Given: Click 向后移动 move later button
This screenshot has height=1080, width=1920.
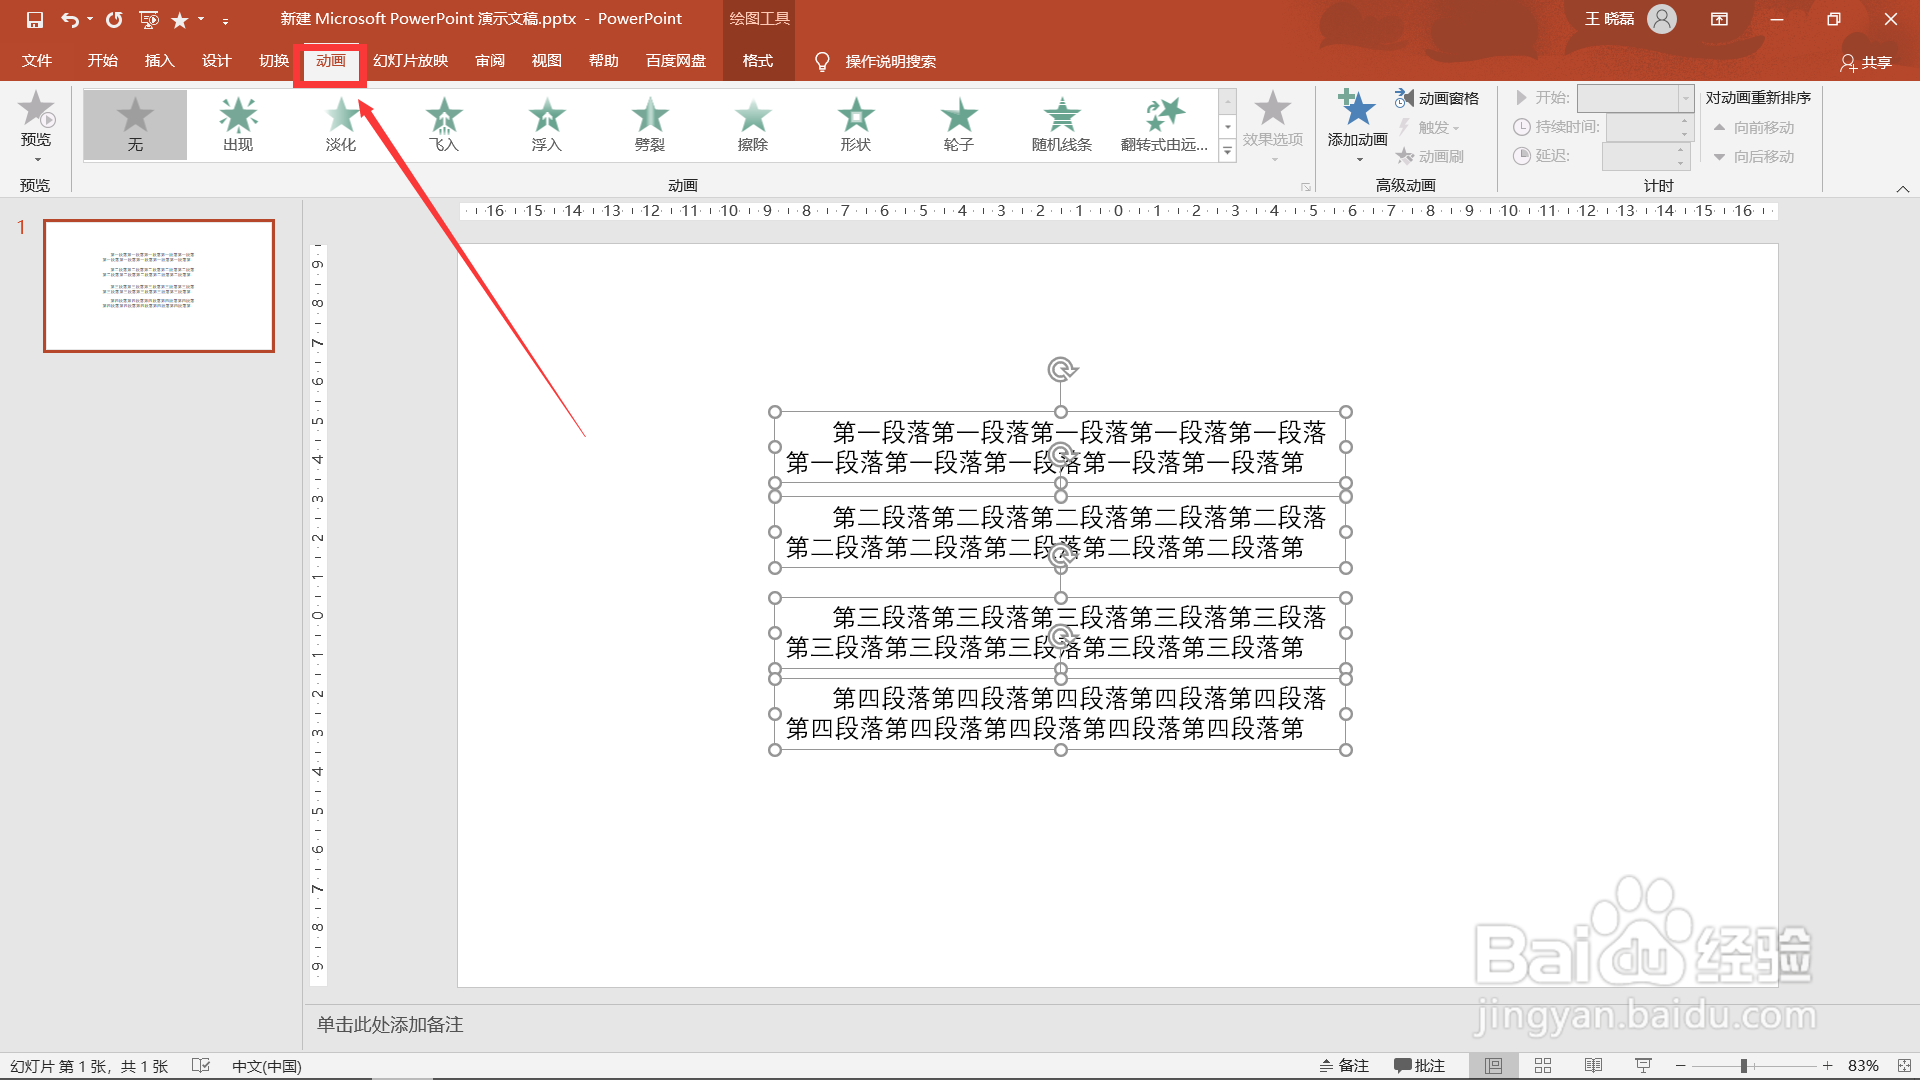Looking at the screenshot, I should point(1754,156).
